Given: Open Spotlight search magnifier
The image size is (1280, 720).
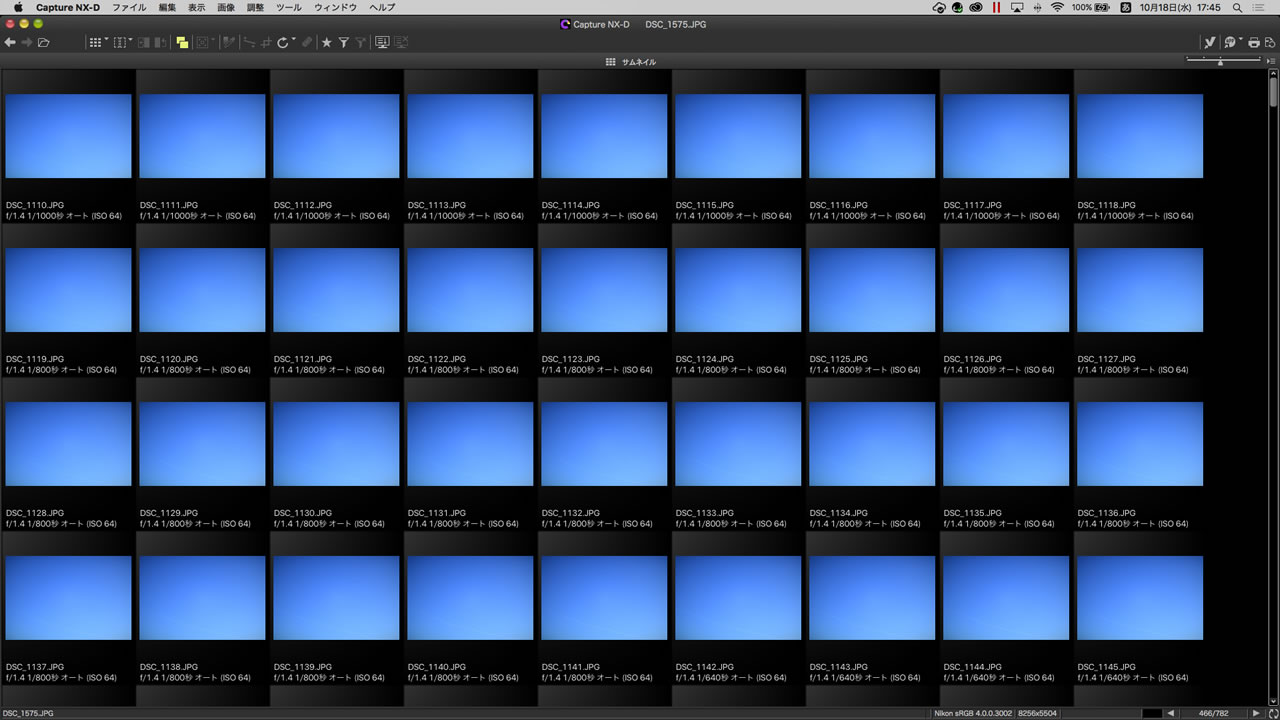Looking at the screenshot, I should [x=1237, y=7].
